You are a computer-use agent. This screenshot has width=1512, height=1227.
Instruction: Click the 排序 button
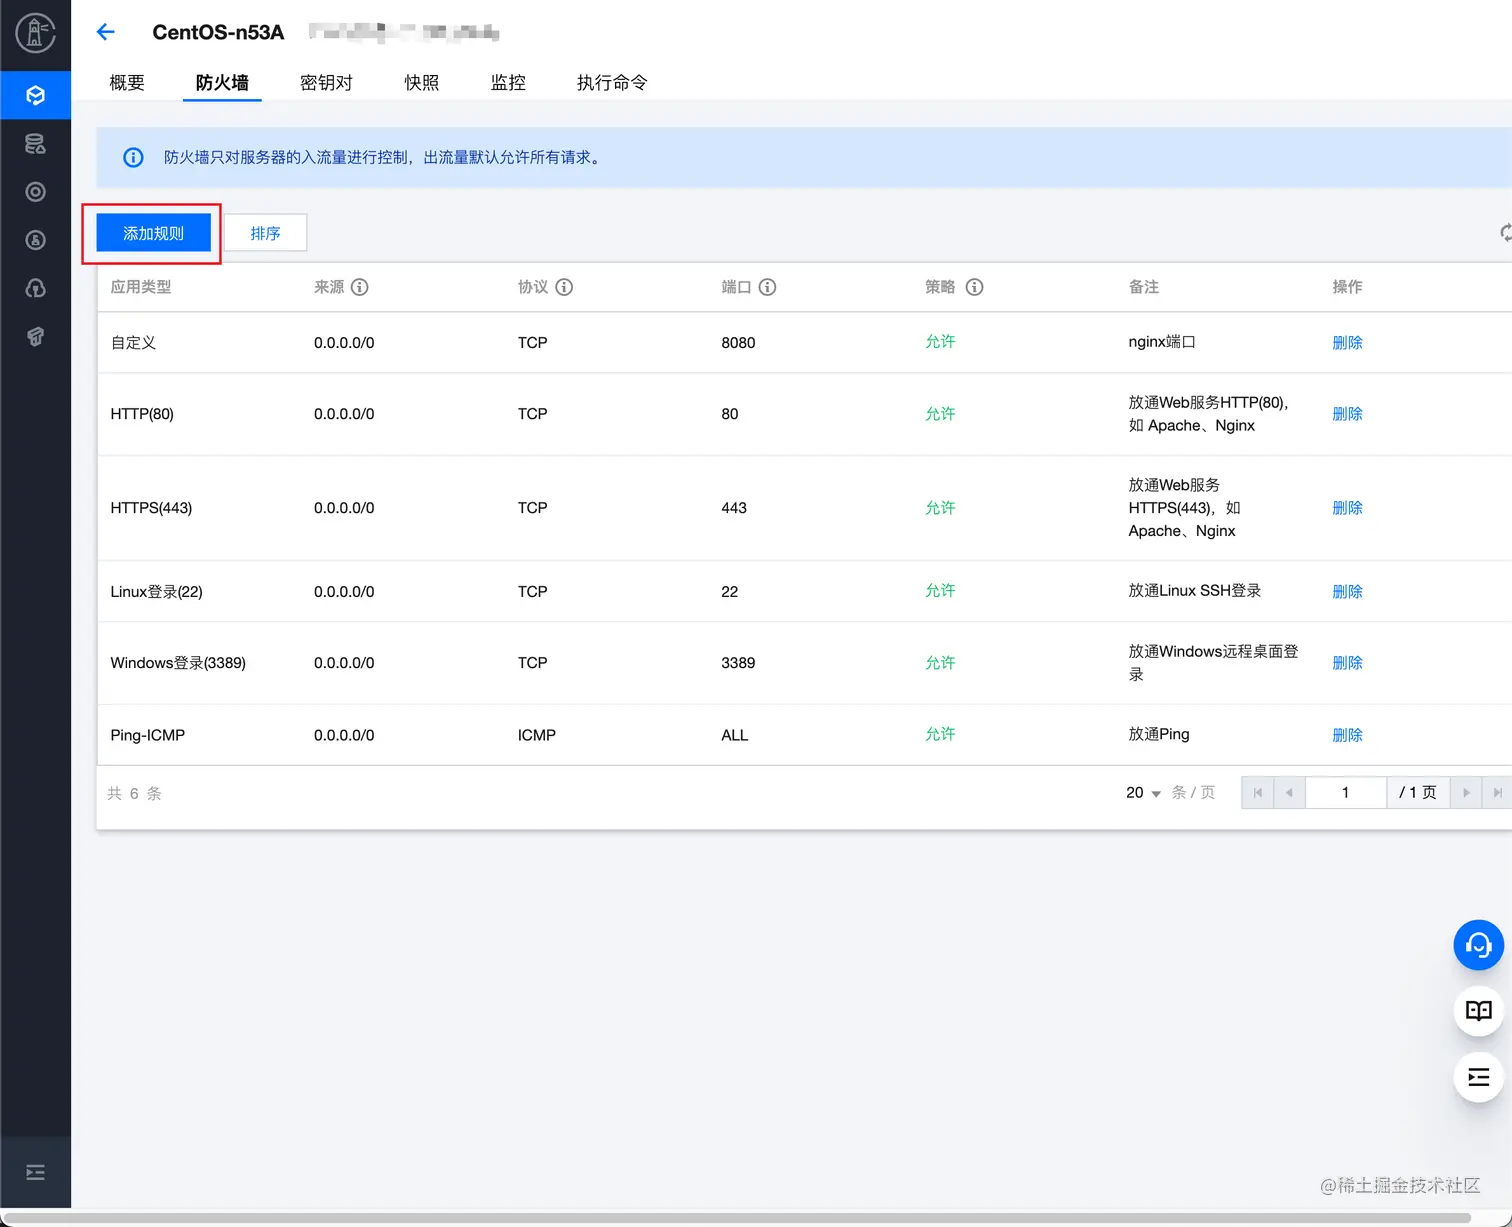pyautogui.click(x=265, y=233)
